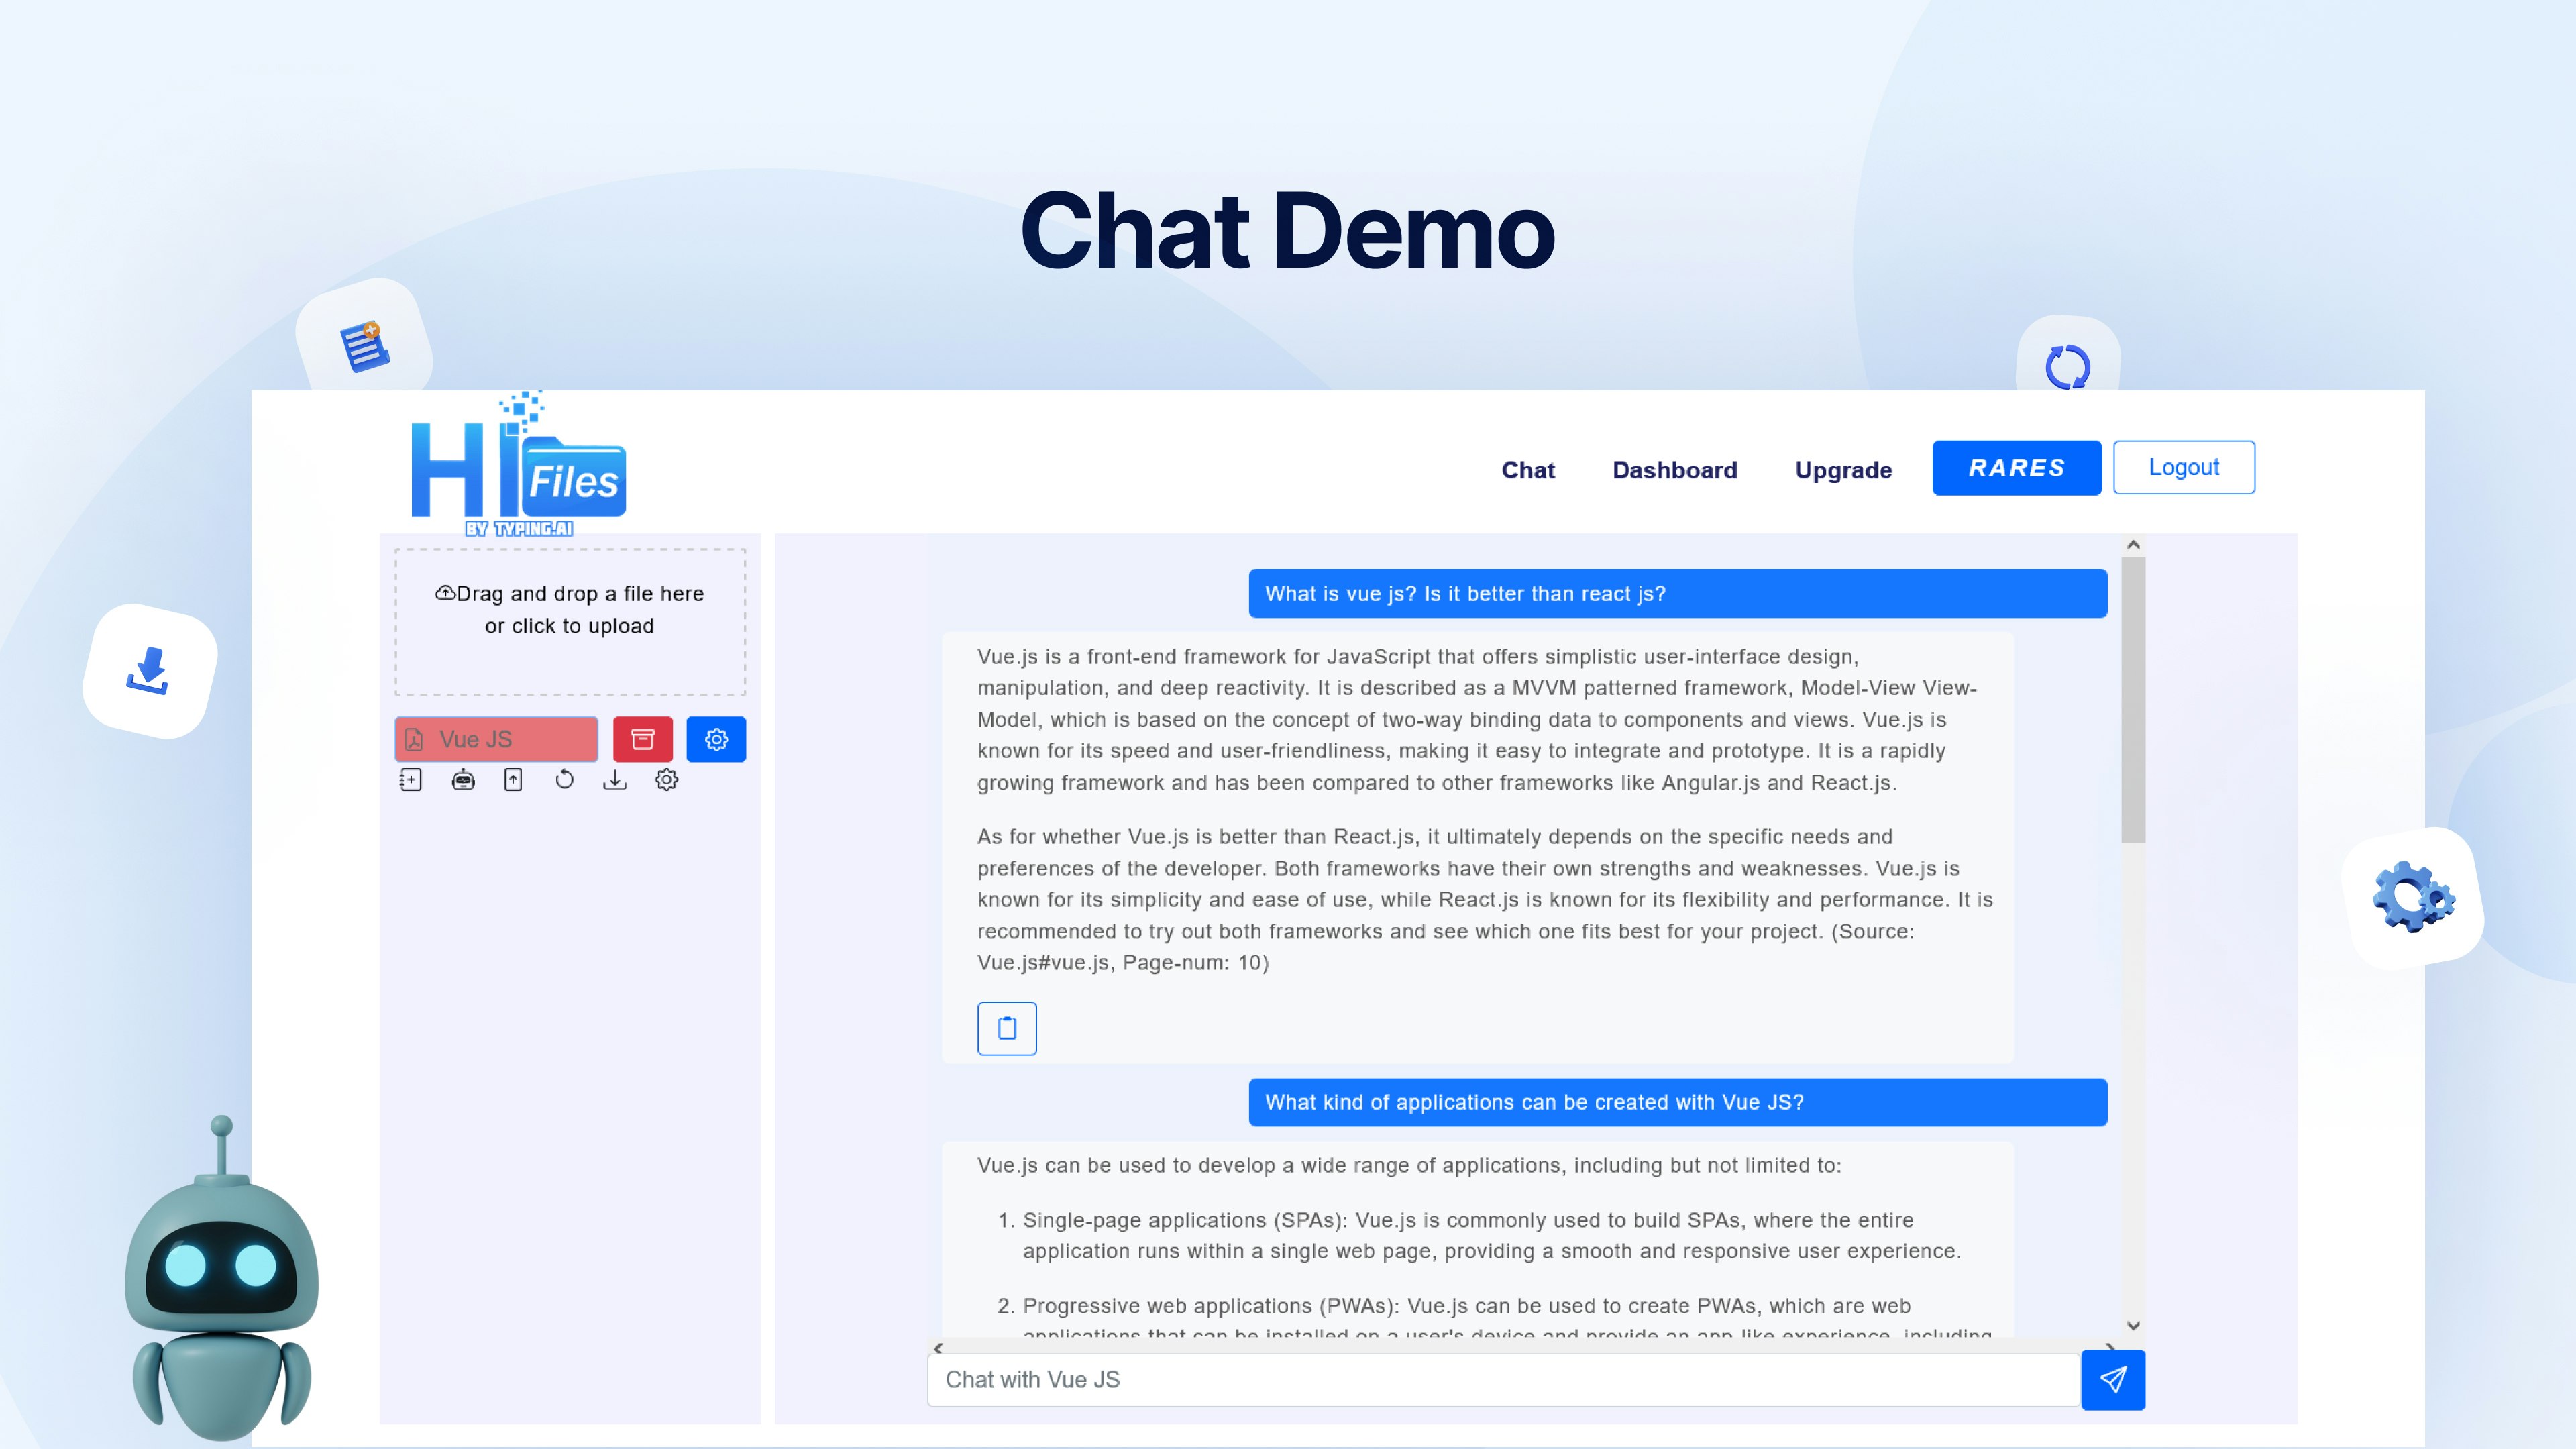2576x1449 pixels.
Task: Click the RARES button
Action: click(x=2016, y=468)
